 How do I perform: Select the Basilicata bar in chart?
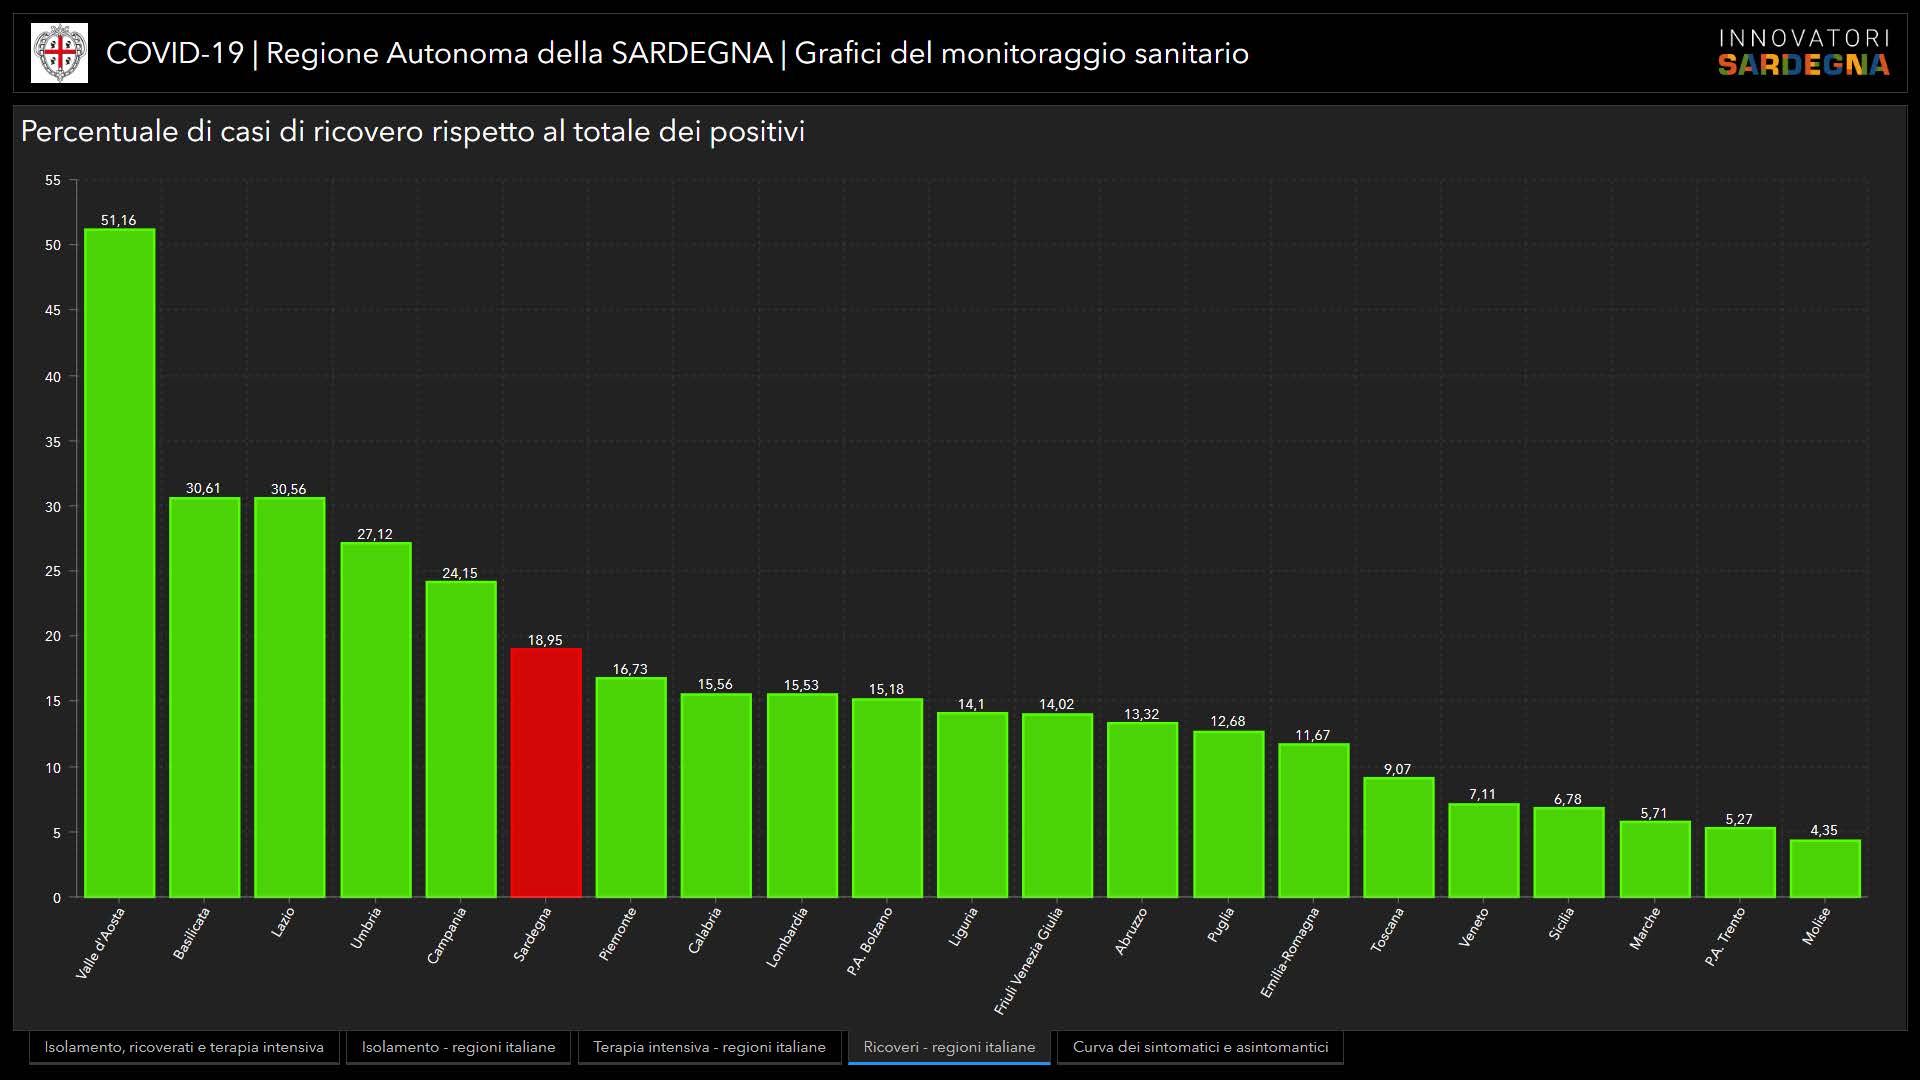click(204, 697)
